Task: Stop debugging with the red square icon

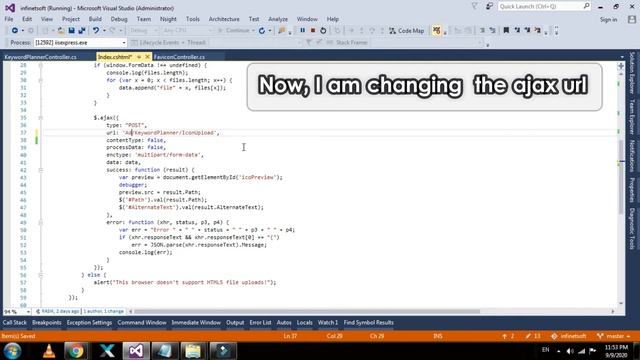Action: [313, 30]
